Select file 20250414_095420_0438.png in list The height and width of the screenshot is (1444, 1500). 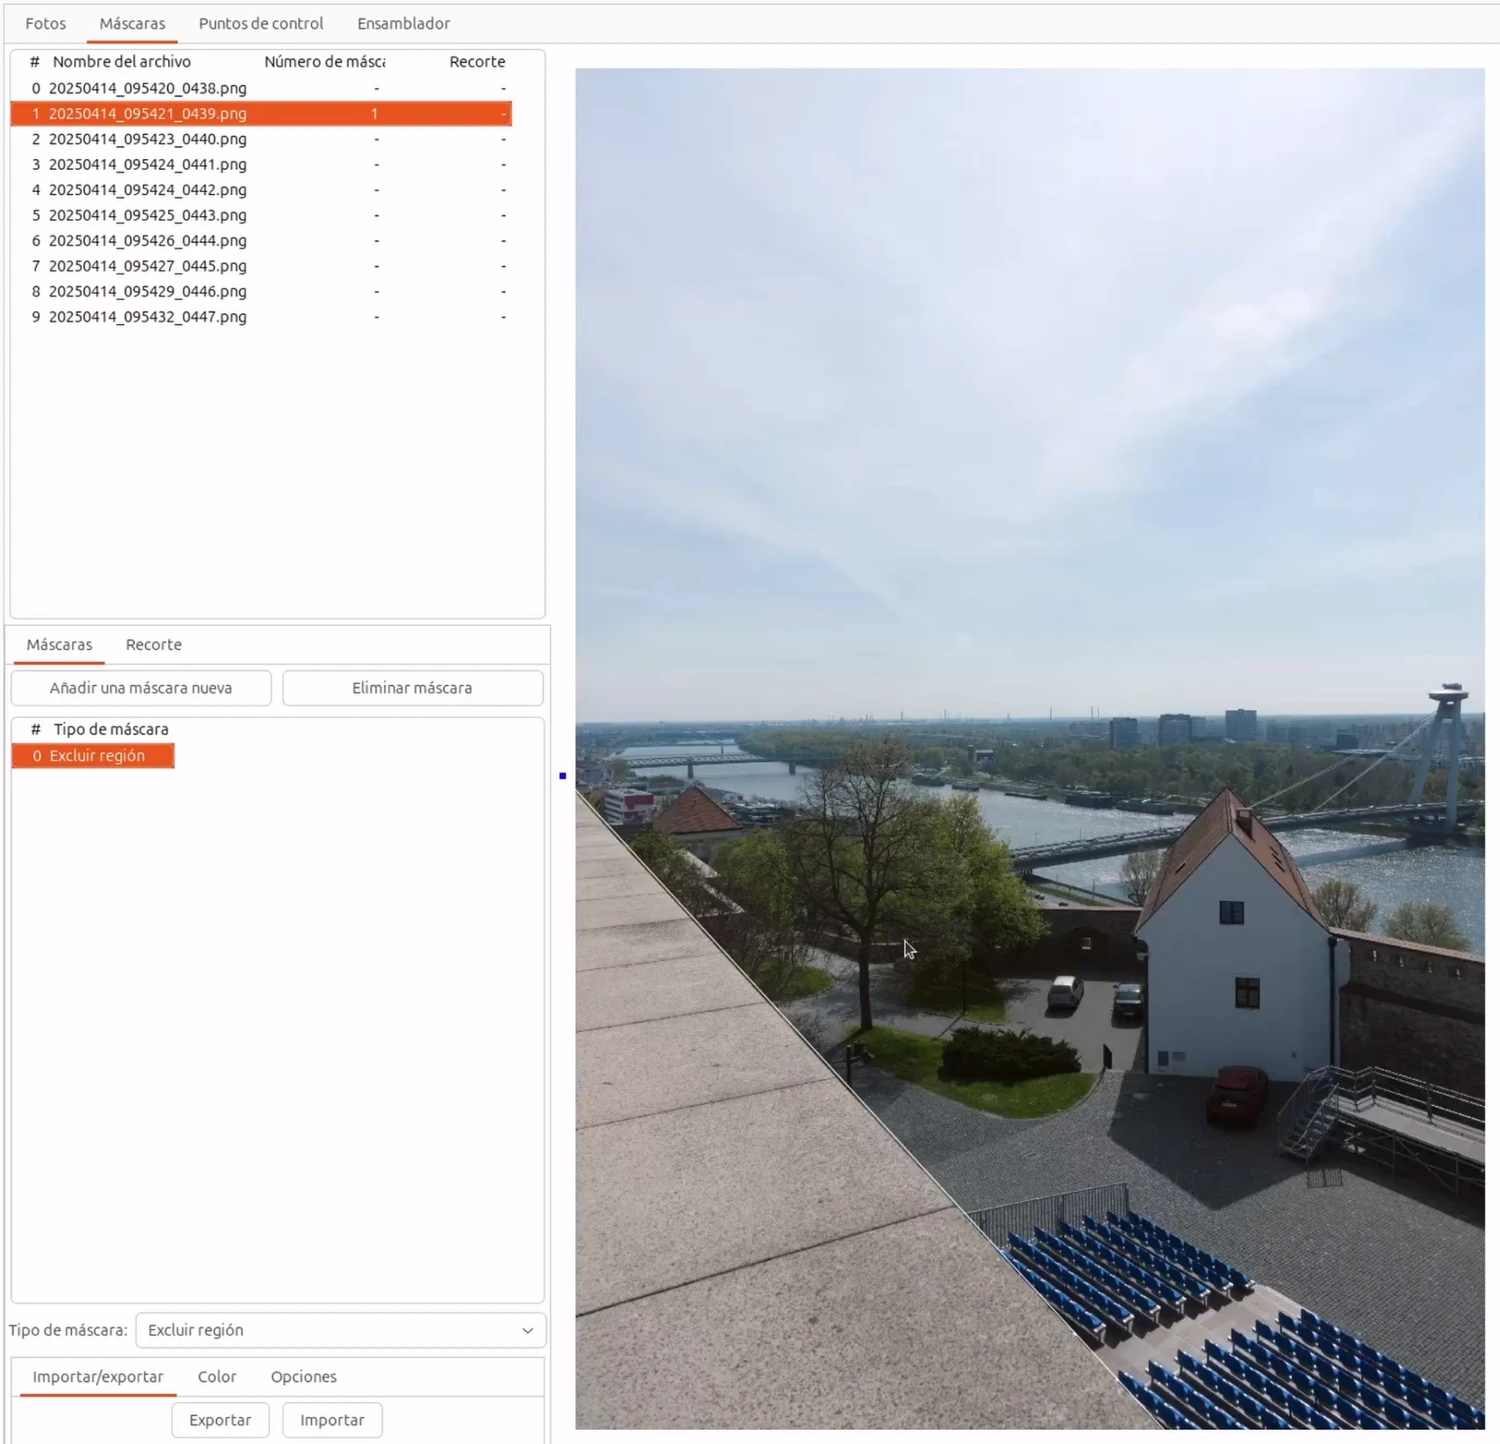tap(147, 88)
